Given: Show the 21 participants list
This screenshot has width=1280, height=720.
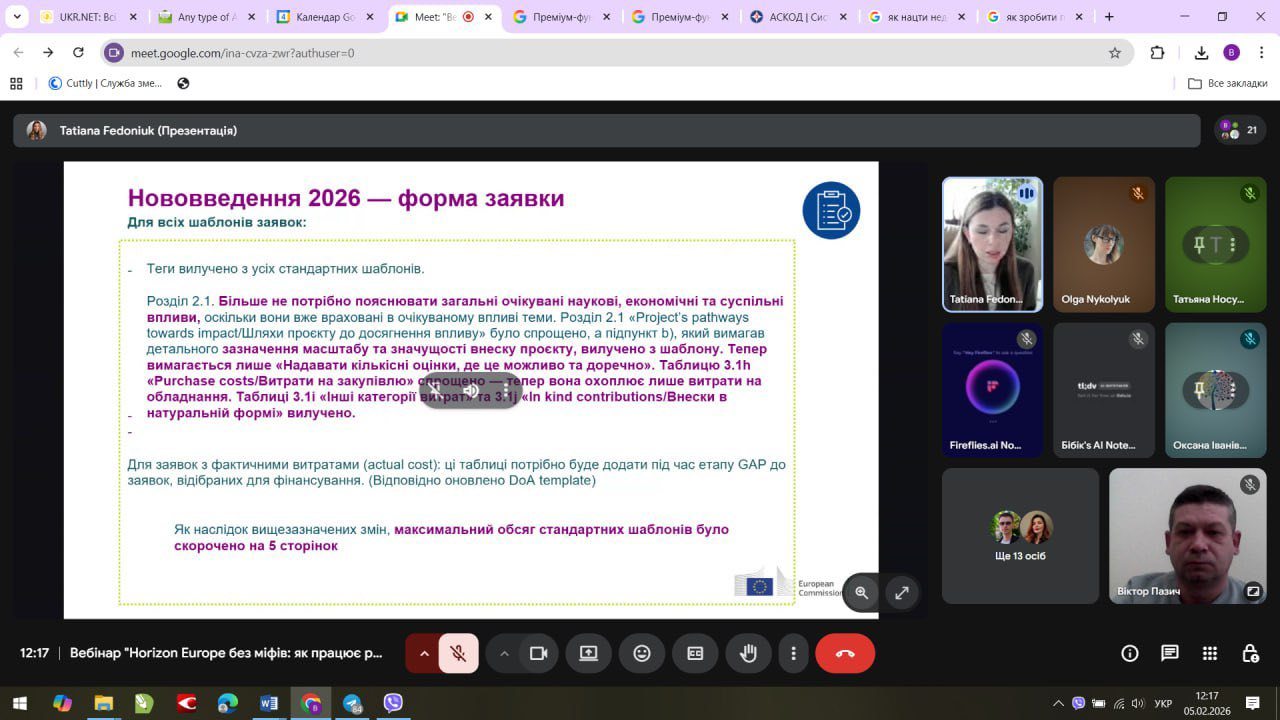Looking at the screenshot, I should pyautogui.click(x=1239, y=130).
